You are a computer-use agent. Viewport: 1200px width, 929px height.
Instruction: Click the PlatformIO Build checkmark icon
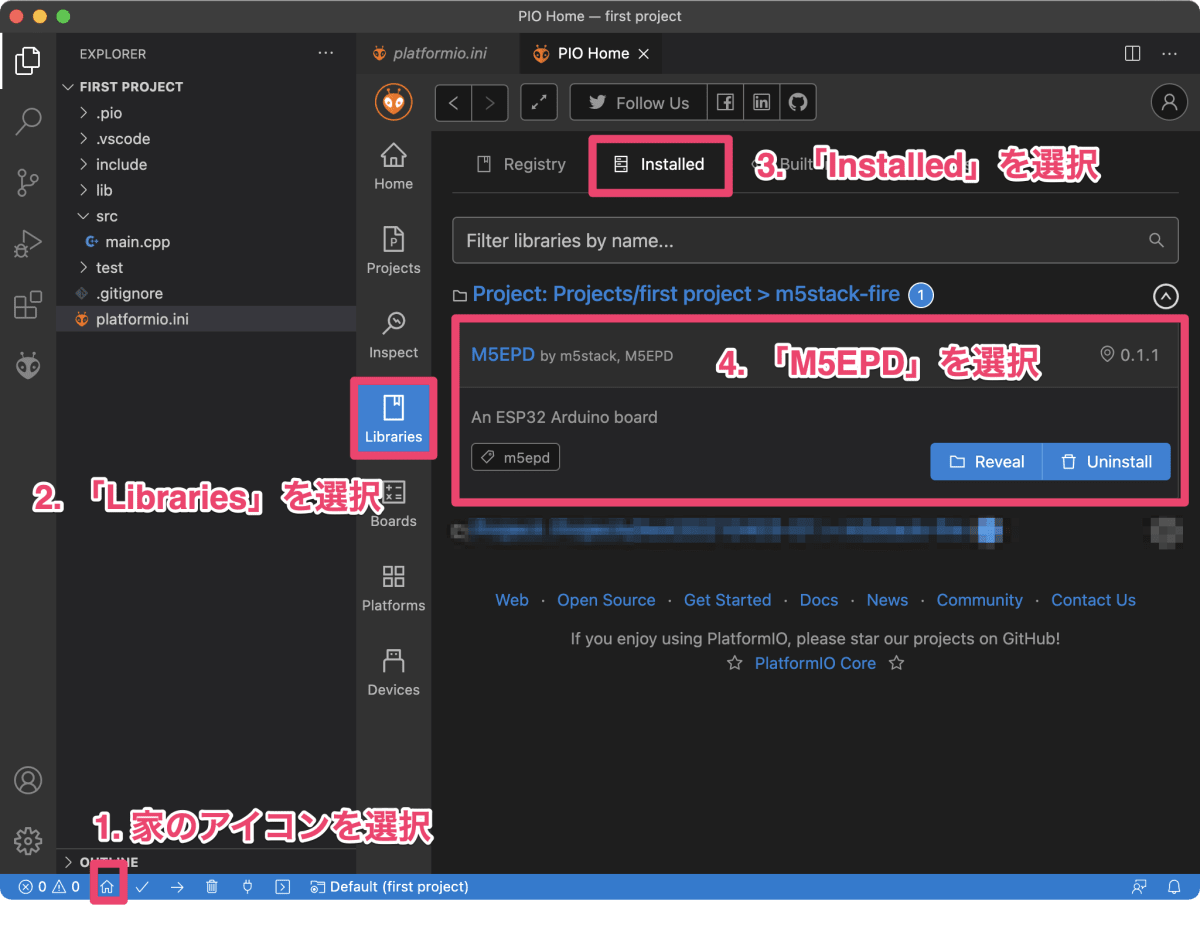pos(142,887)
